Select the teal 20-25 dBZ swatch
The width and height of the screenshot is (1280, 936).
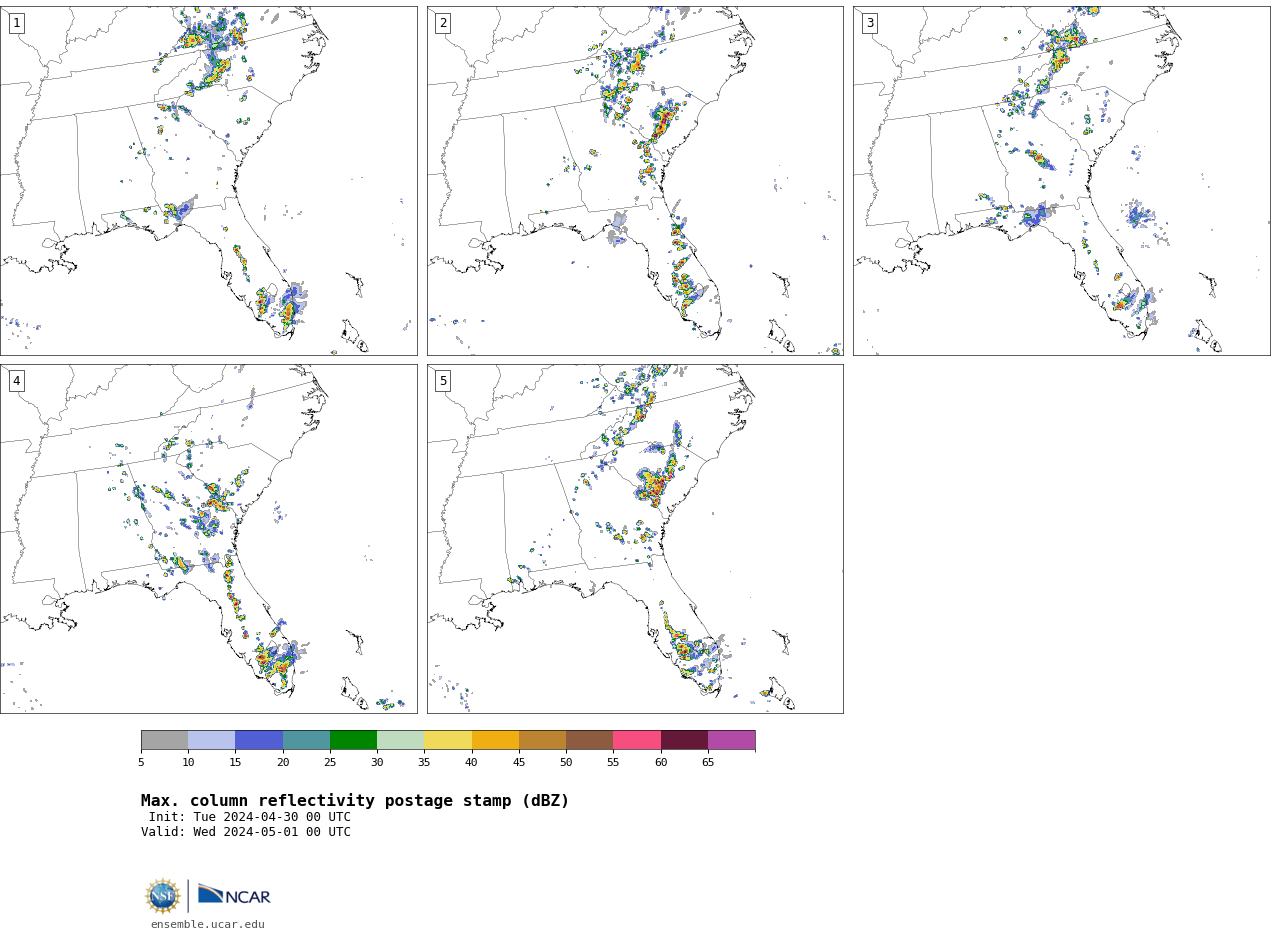(x=306, y=740)
